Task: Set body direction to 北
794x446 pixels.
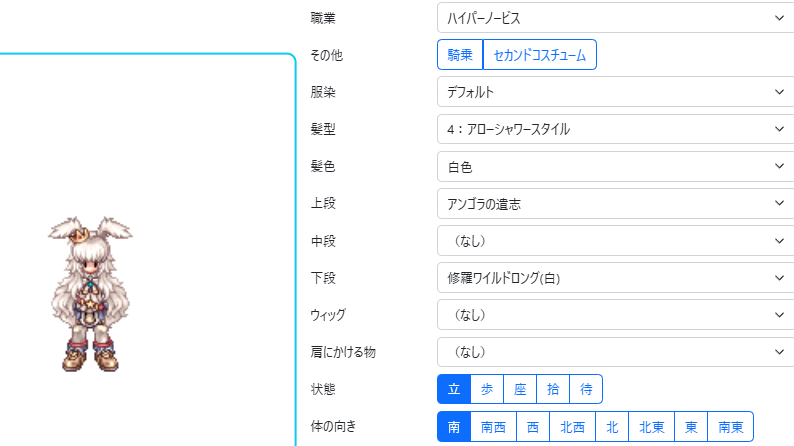Action: click(611, 427)
